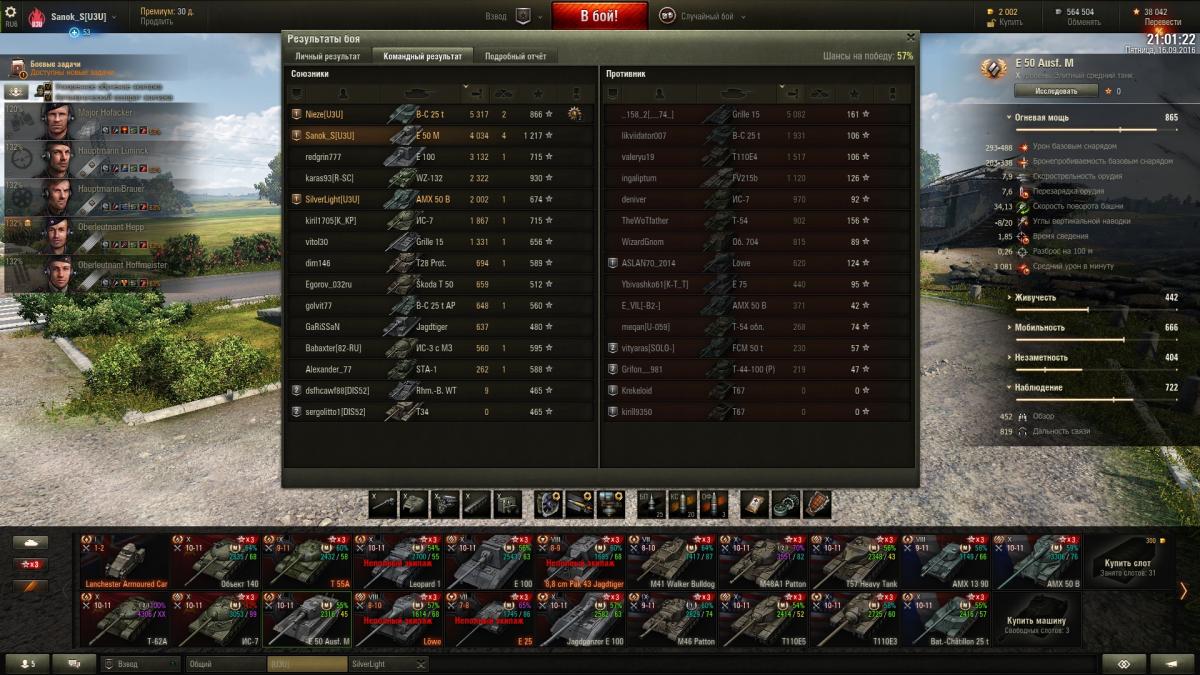Open radio module slot icon
1200x675 pixels.
click(x=507, y=503)
